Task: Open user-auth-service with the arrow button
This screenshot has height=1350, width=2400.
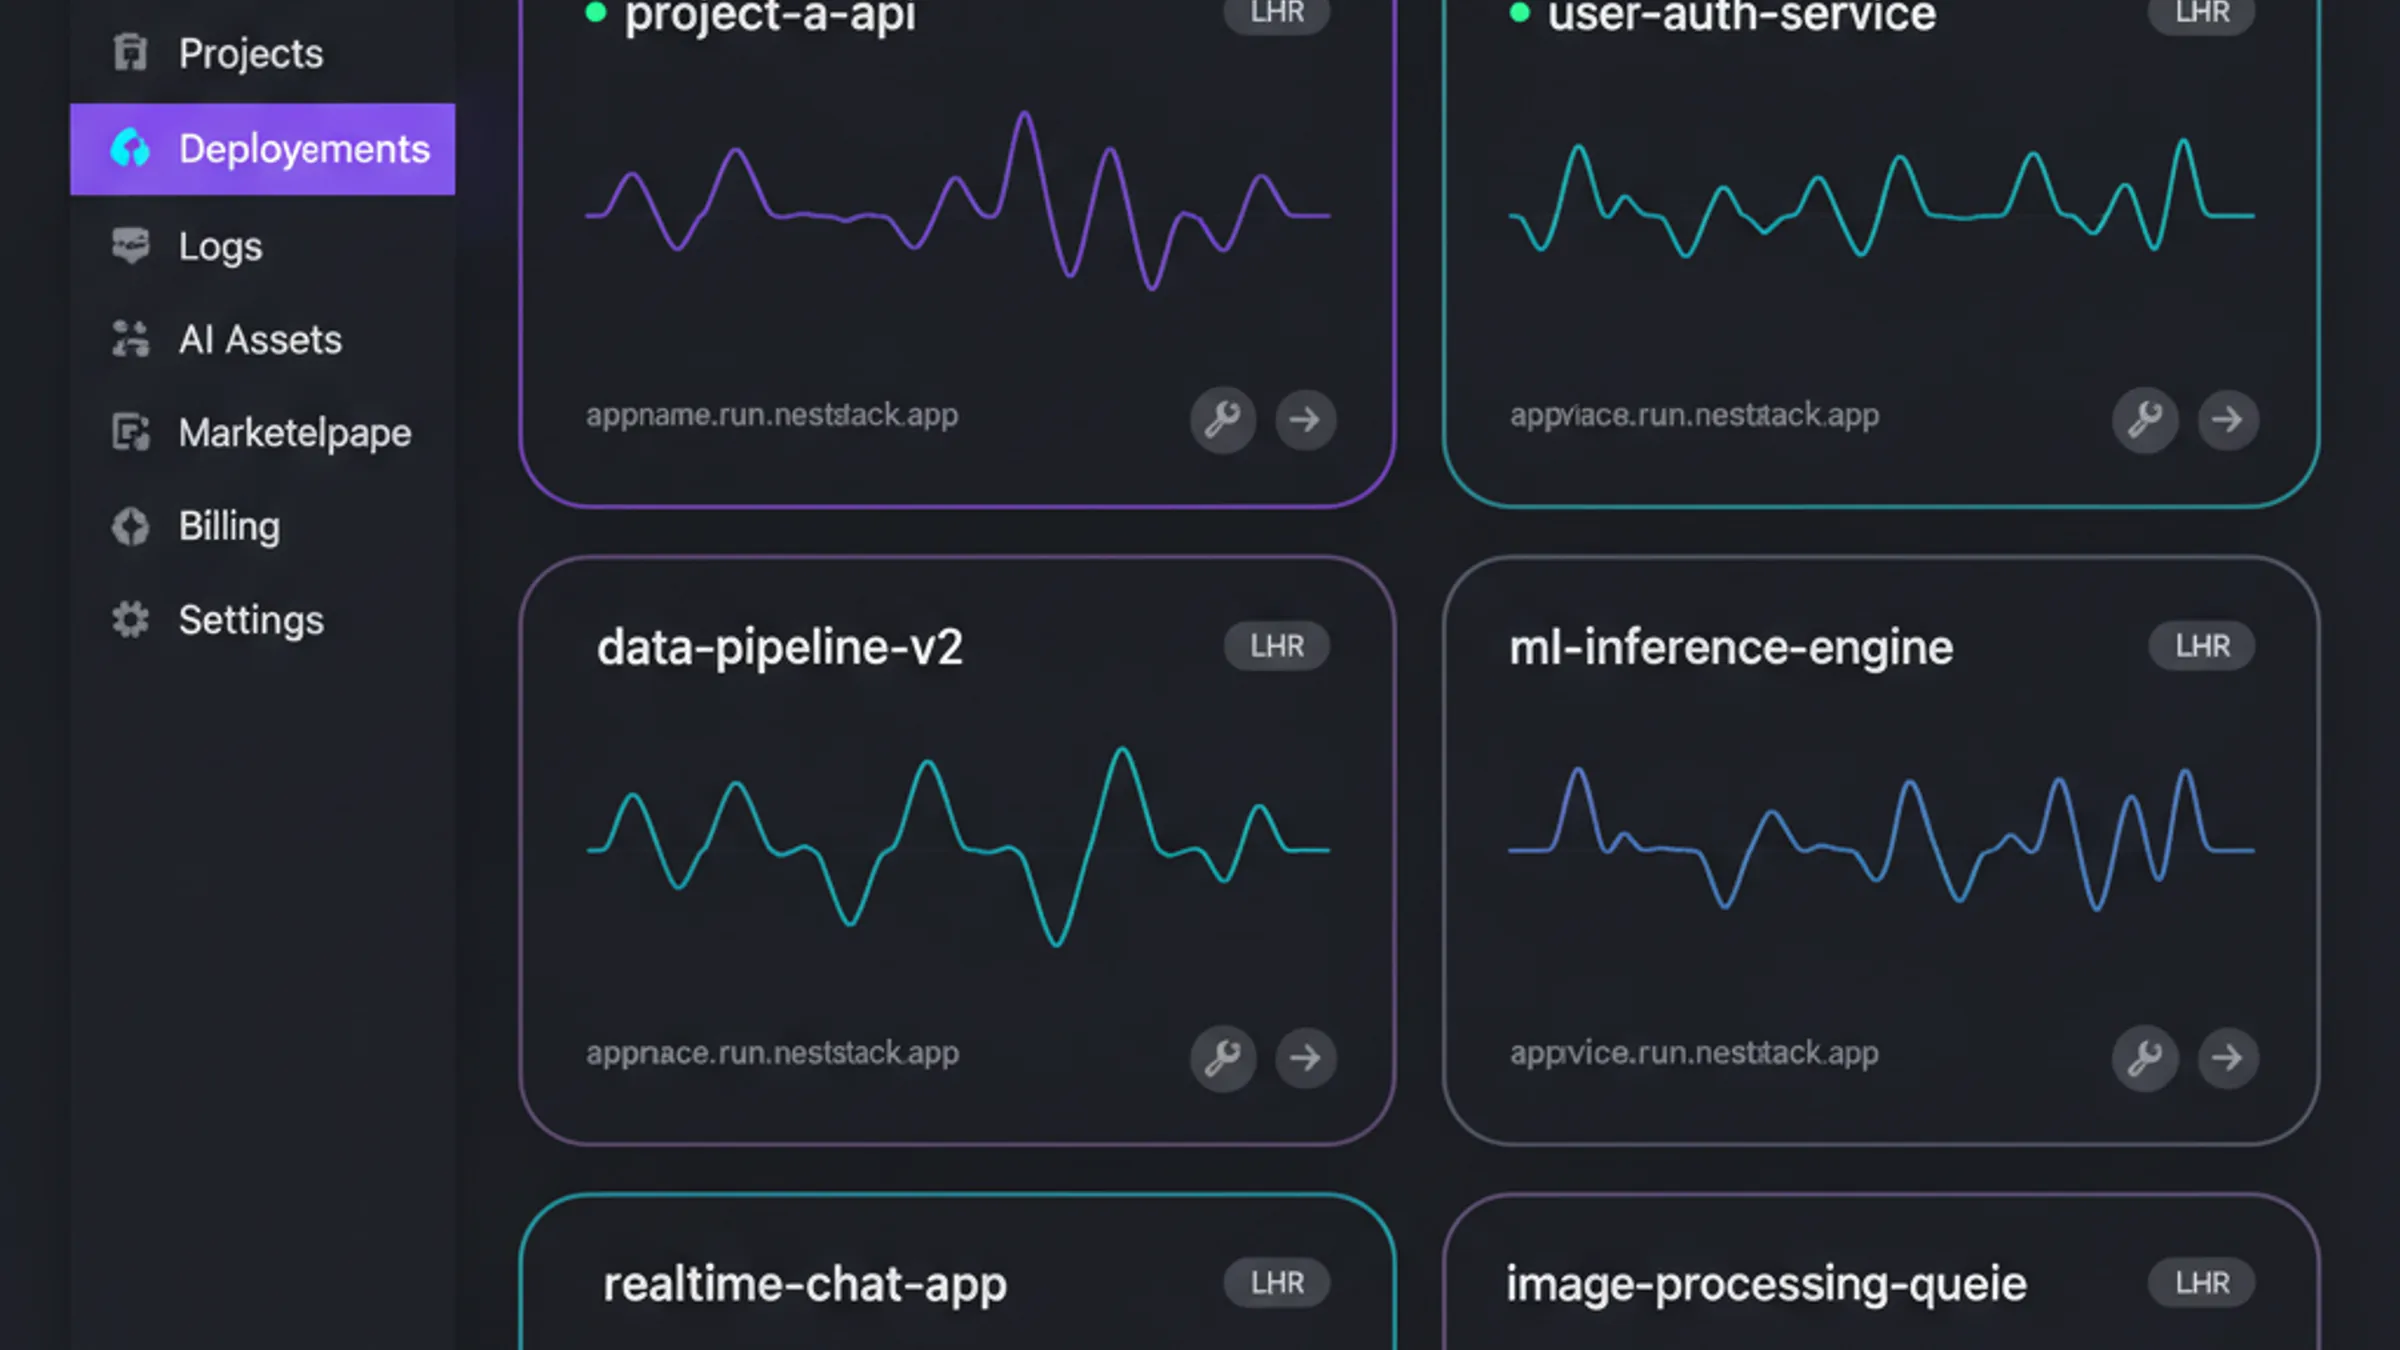Action: (x=2227, y=420)
